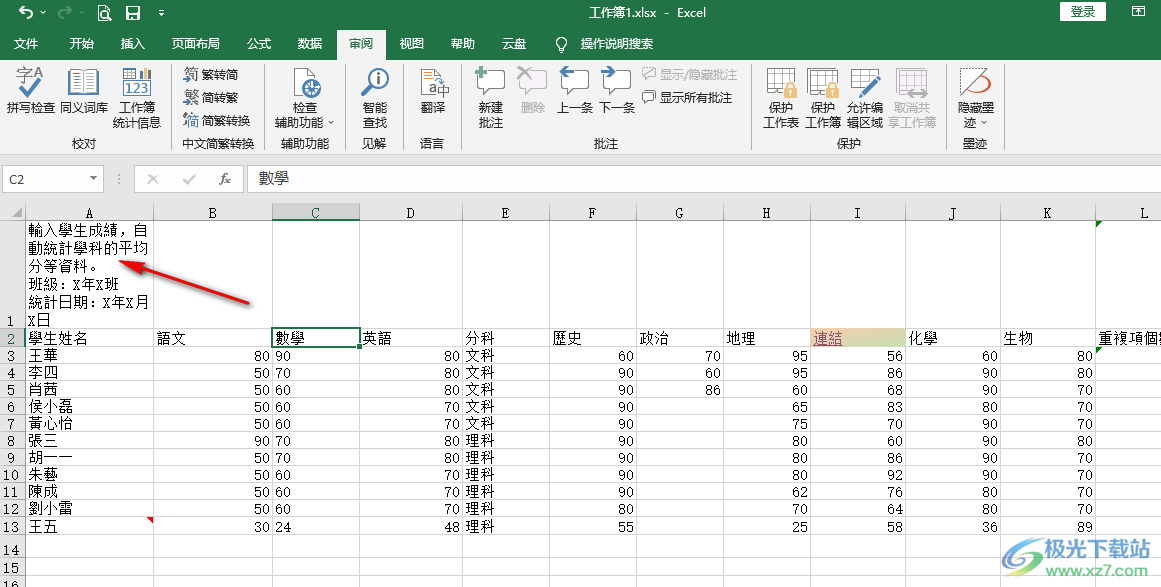The height and width of the screenshot is (587, 1161).
Task: Click the 登录 sign-in button
Action: pyautogui.click(x=1083, y=11)
